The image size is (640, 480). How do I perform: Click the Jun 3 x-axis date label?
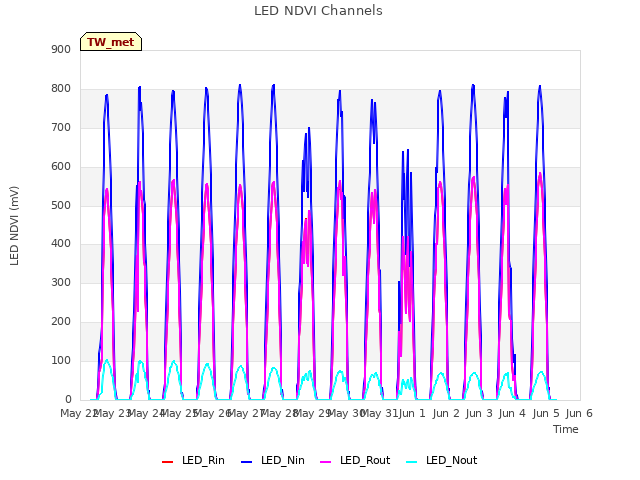pyautogui.click(x=479, y=413)
